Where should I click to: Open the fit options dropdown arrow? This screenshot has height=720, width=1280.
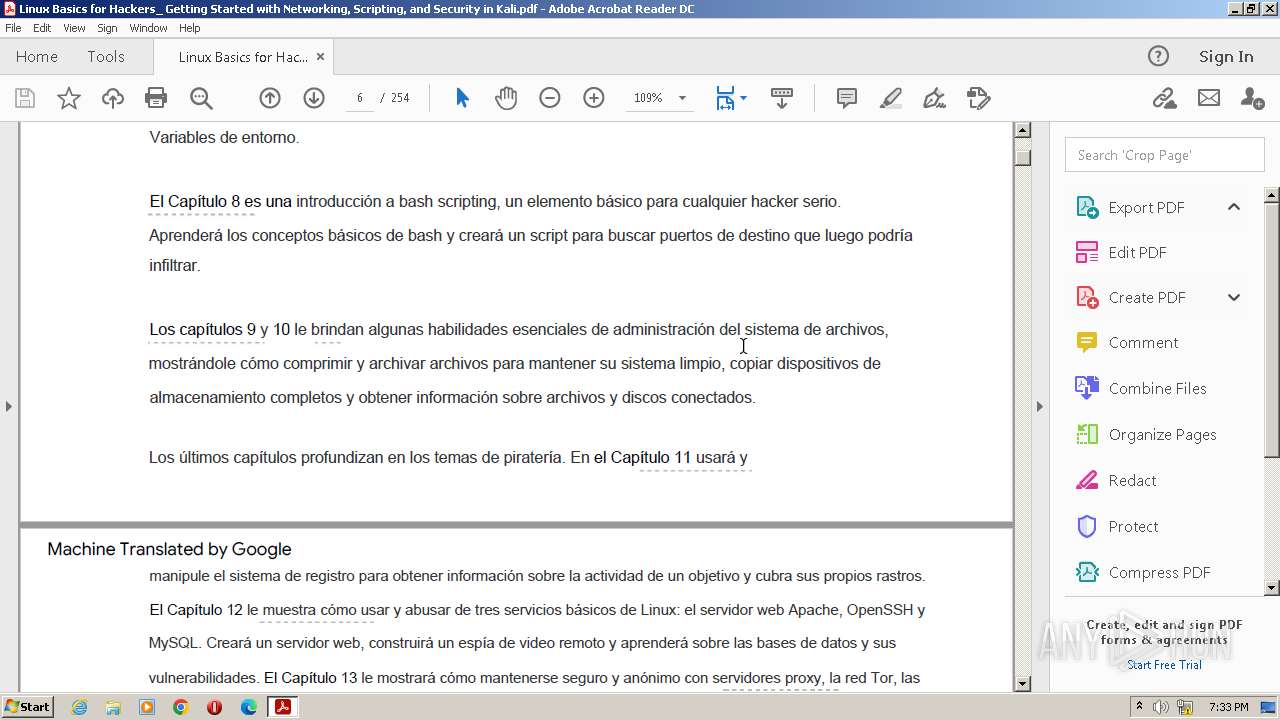pyautogui.click(x=743, y=98)
